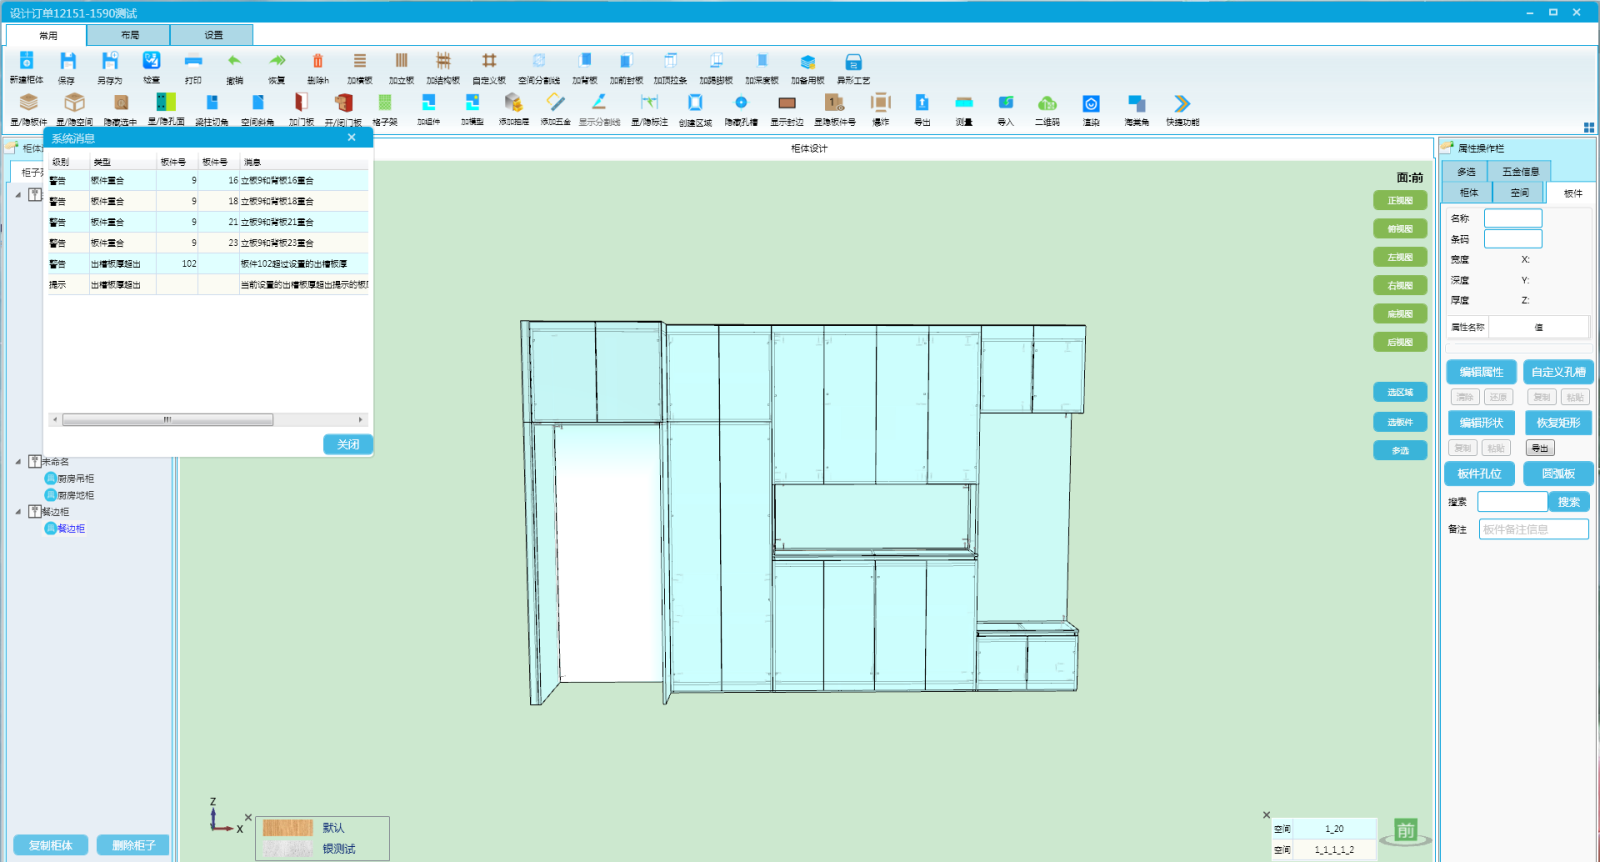This screenshot has height=862, width=1600.
Task: Toggle 显/隐板件 panel visibility
Action: [x=29, y=103]
